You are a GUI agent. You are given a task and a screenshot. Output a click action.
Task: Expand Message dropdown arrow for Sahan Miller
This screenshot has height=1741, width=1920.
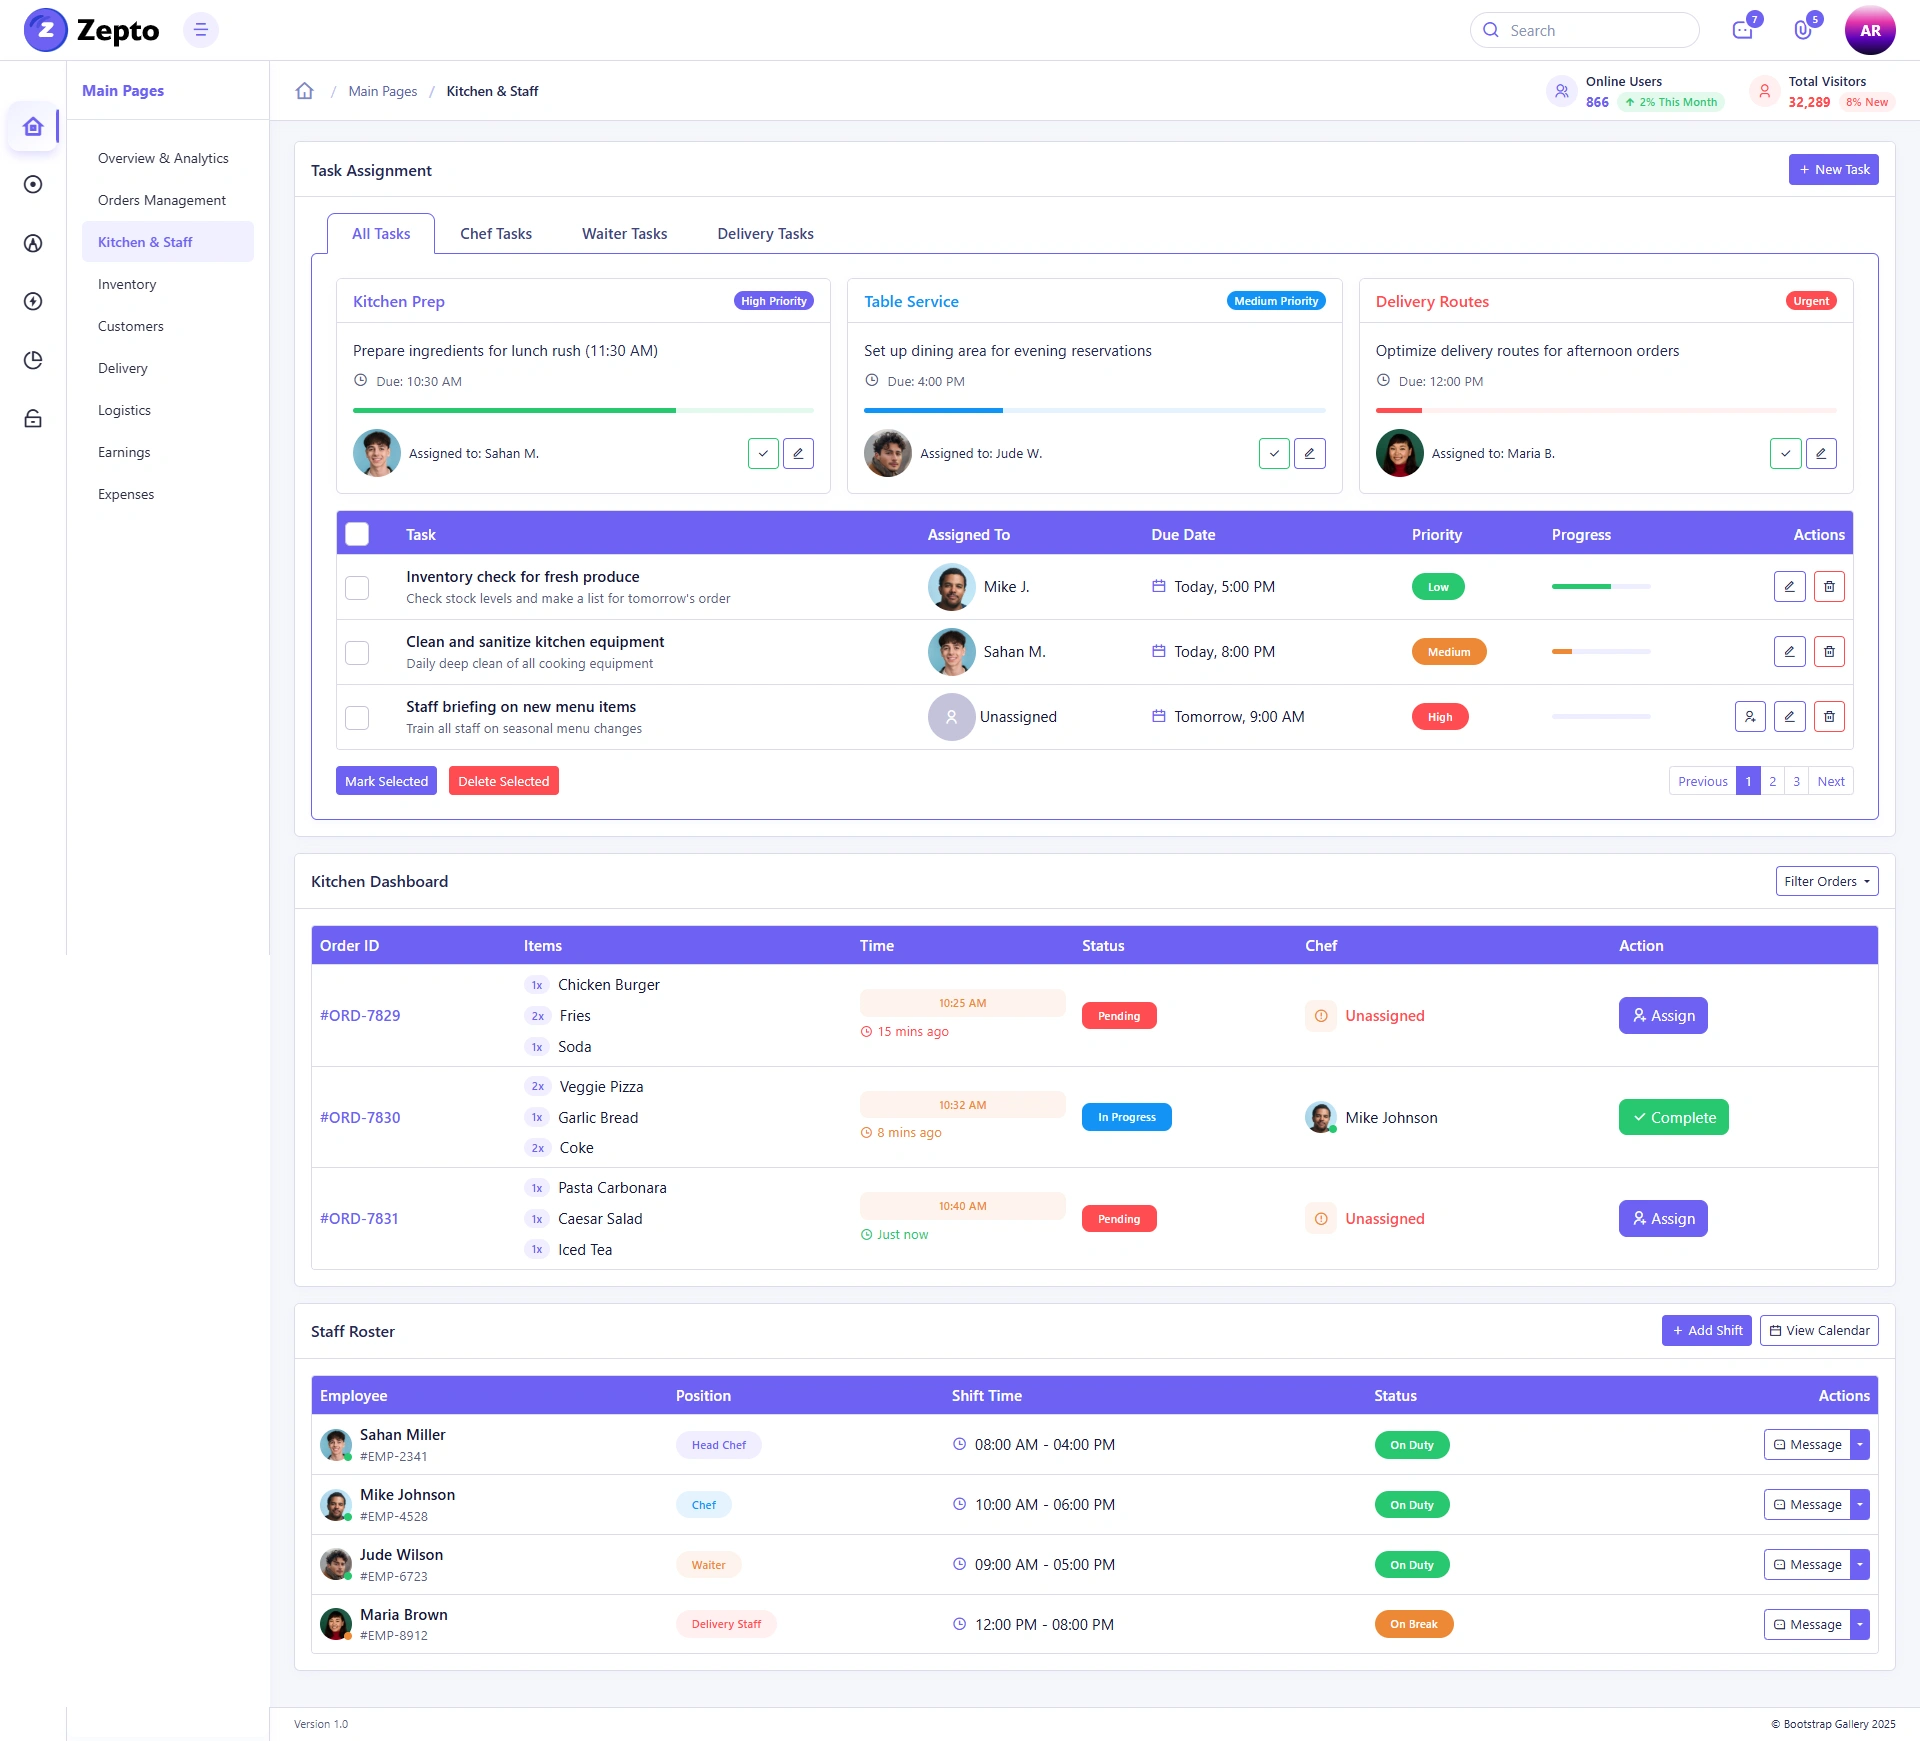tap(1860, 1444)
